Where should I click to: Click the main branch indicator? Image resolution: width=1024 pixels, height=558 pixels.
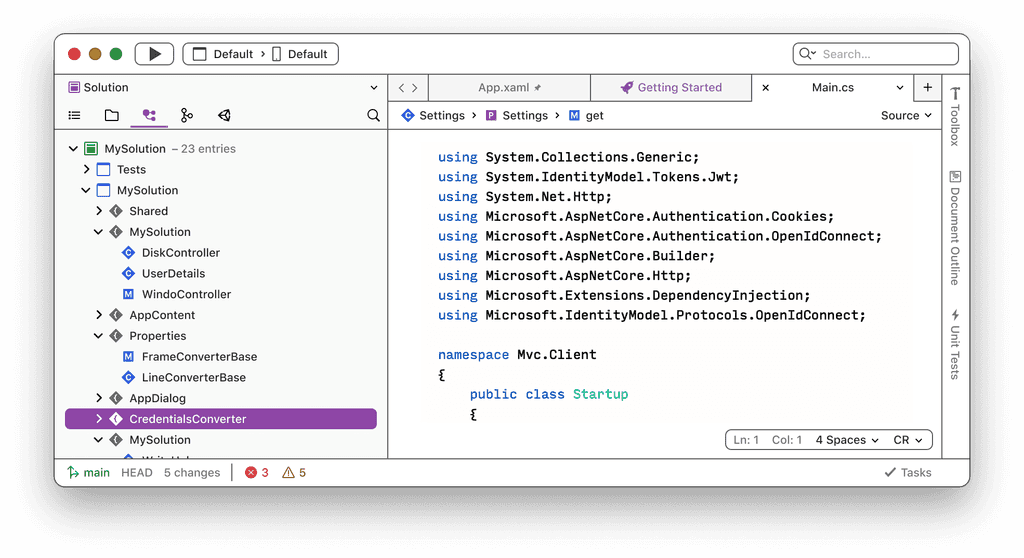point(89,472)
